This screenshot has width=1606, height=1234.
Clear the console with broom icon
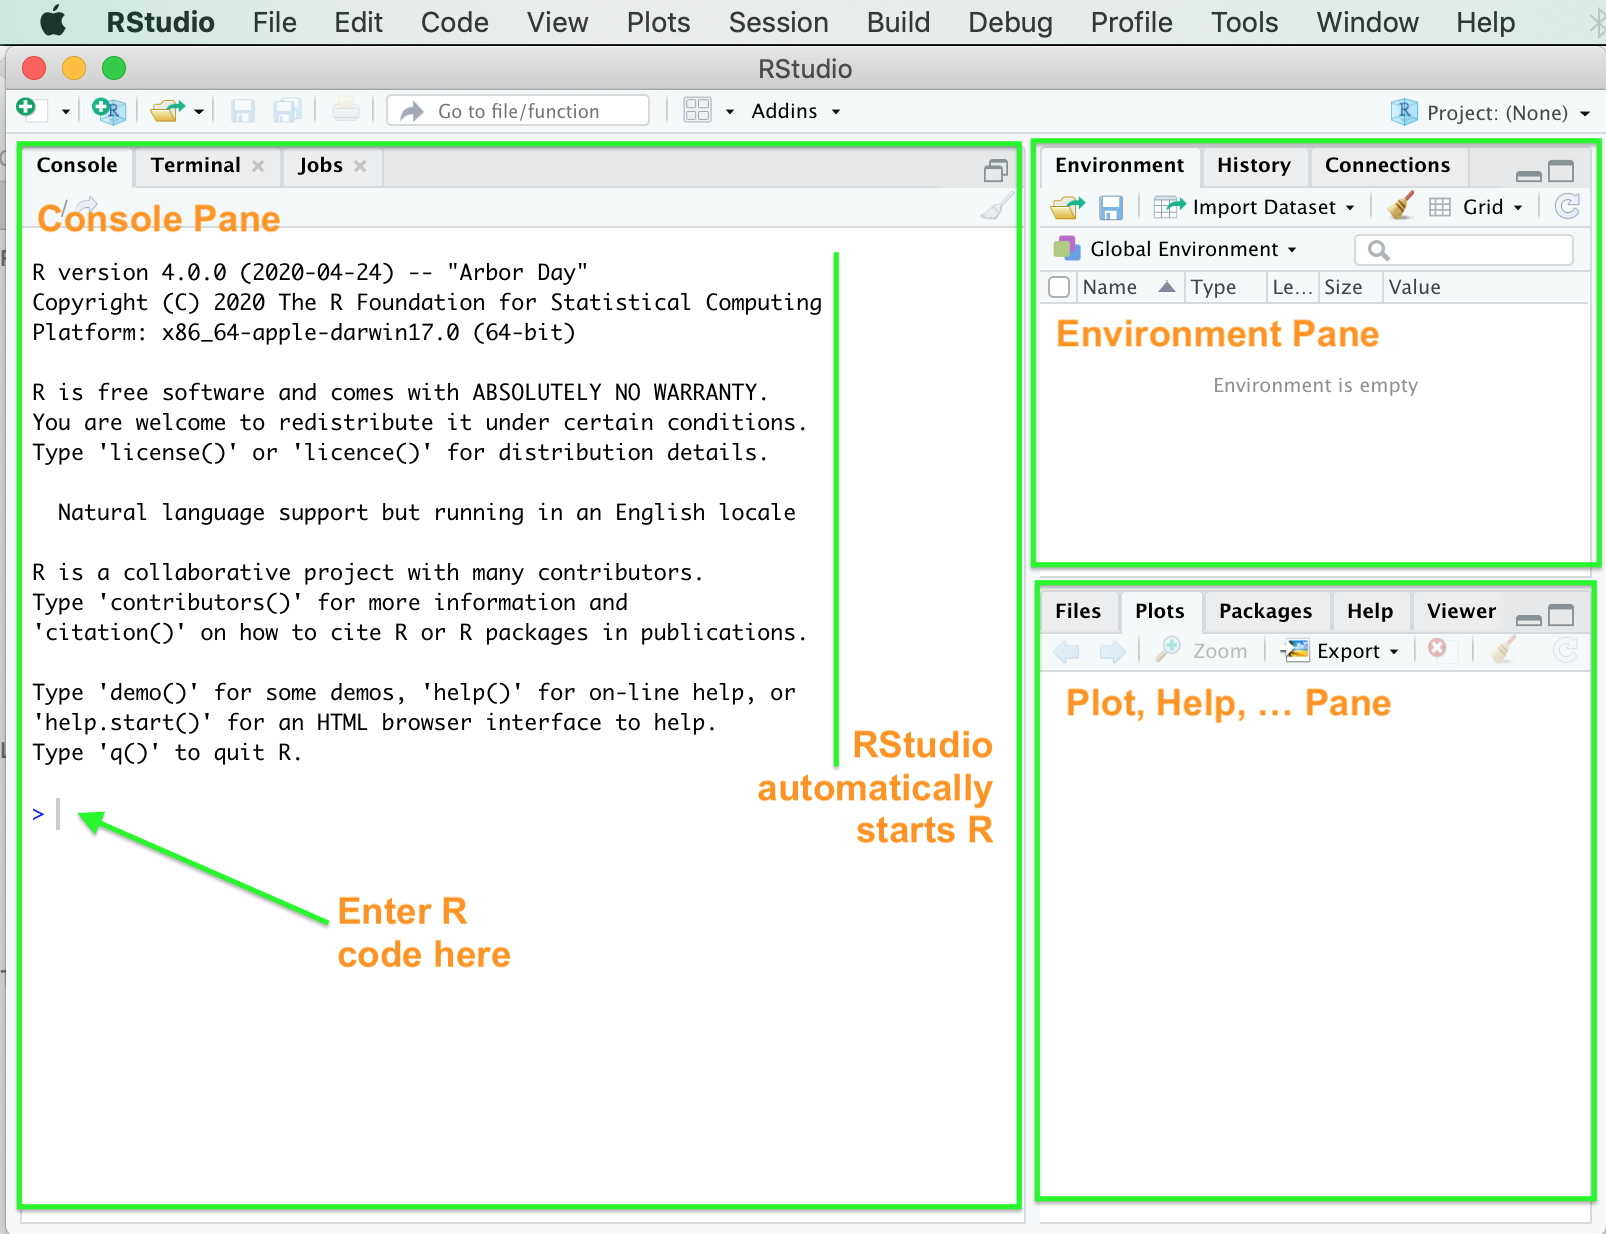(996, 207)
